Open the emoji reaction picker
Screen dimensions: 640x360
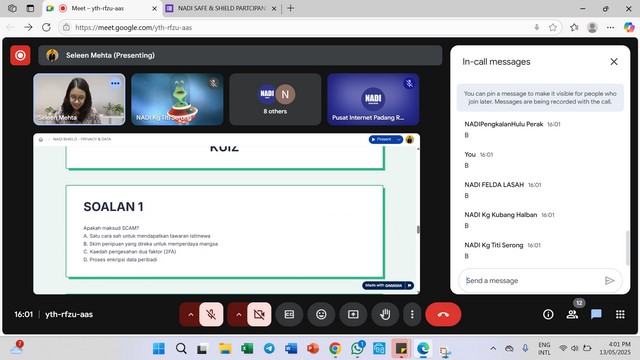click(x=321, y=314)
